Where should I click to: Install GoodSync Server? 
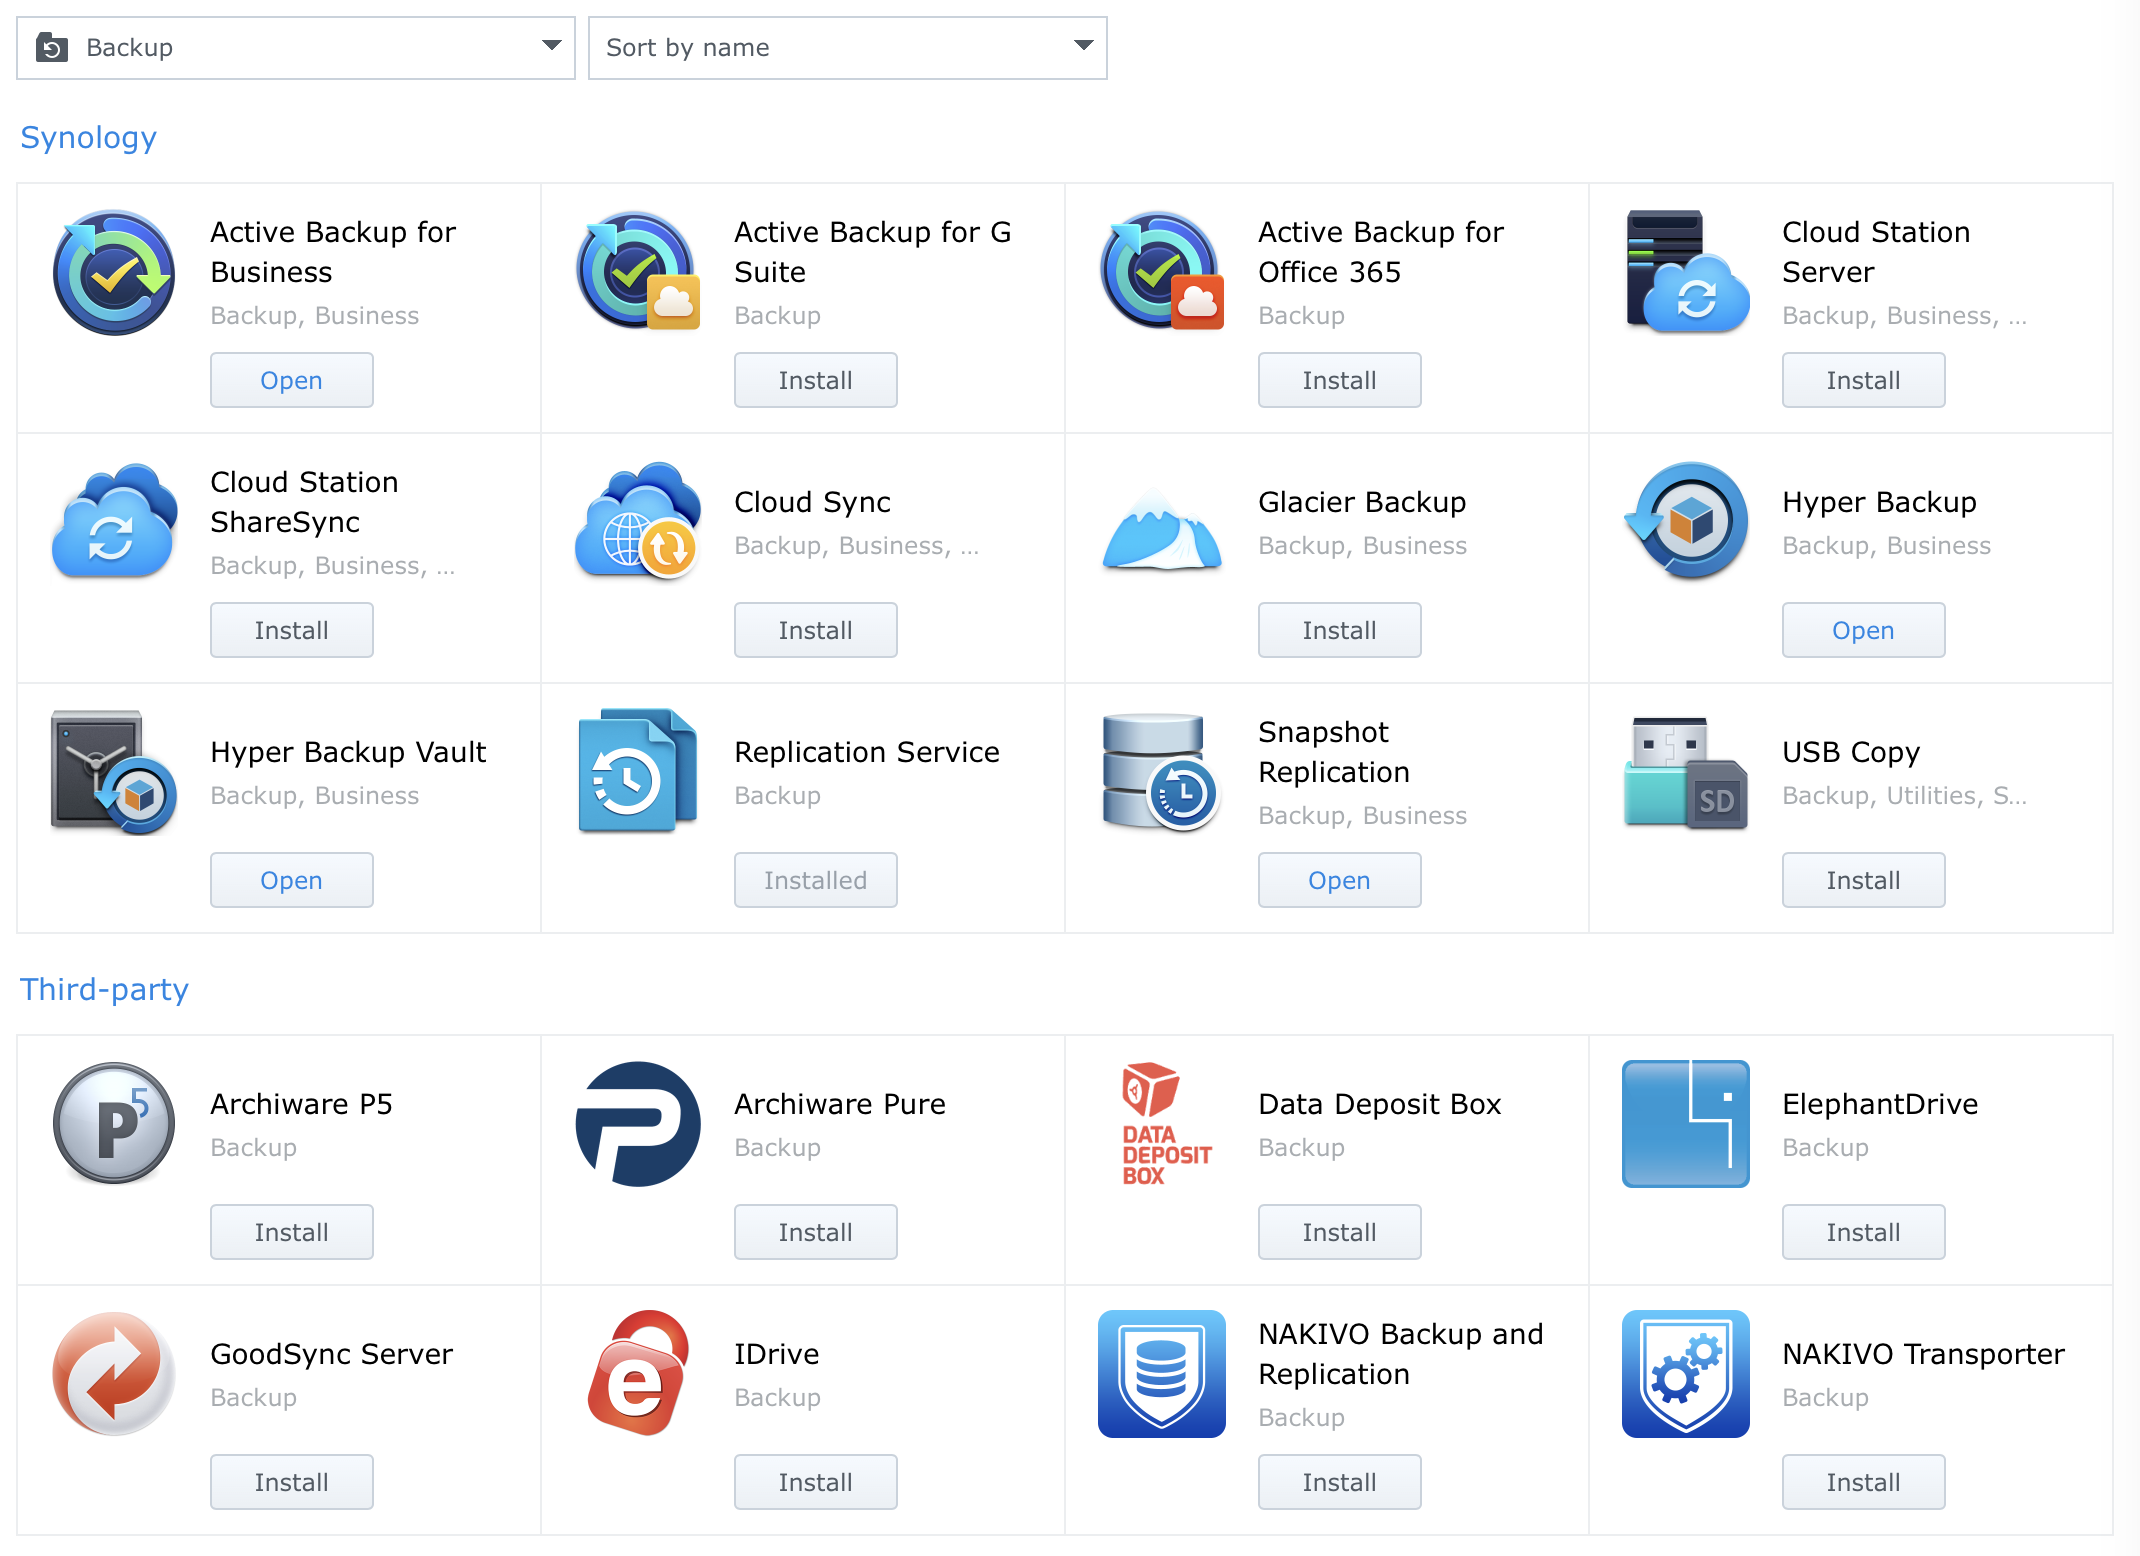(x=292, y=1482)
